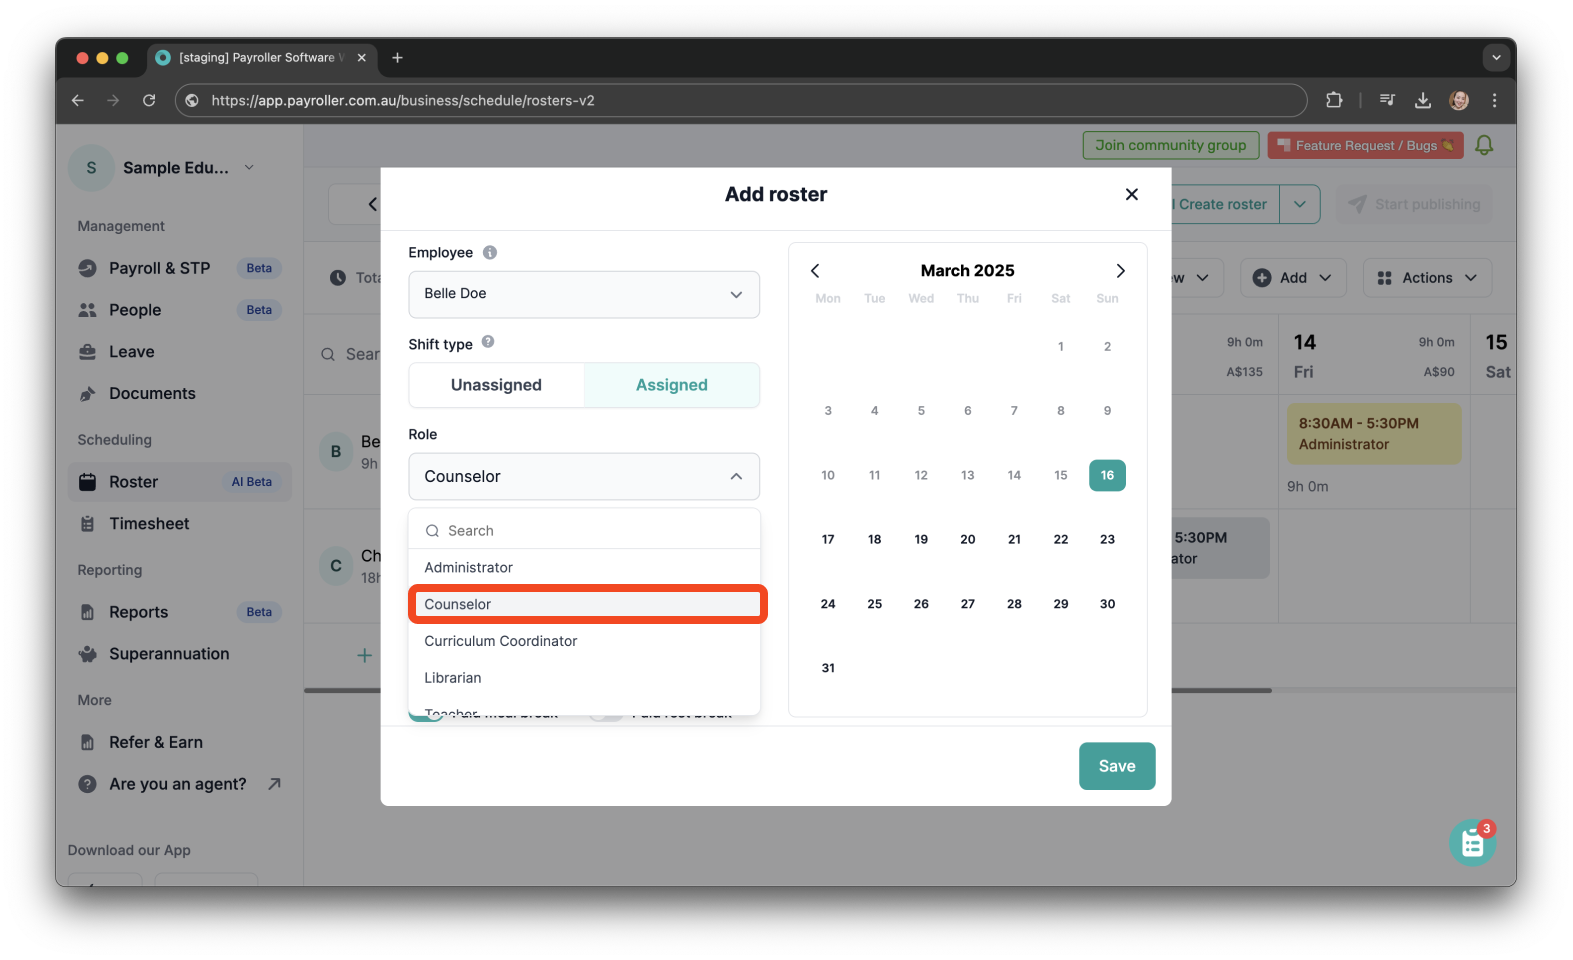Viewport: 1573px width, 960px height.
Task: Open the Add dropdown in schedule toolbar
Action: click(x=1293, y=278)
